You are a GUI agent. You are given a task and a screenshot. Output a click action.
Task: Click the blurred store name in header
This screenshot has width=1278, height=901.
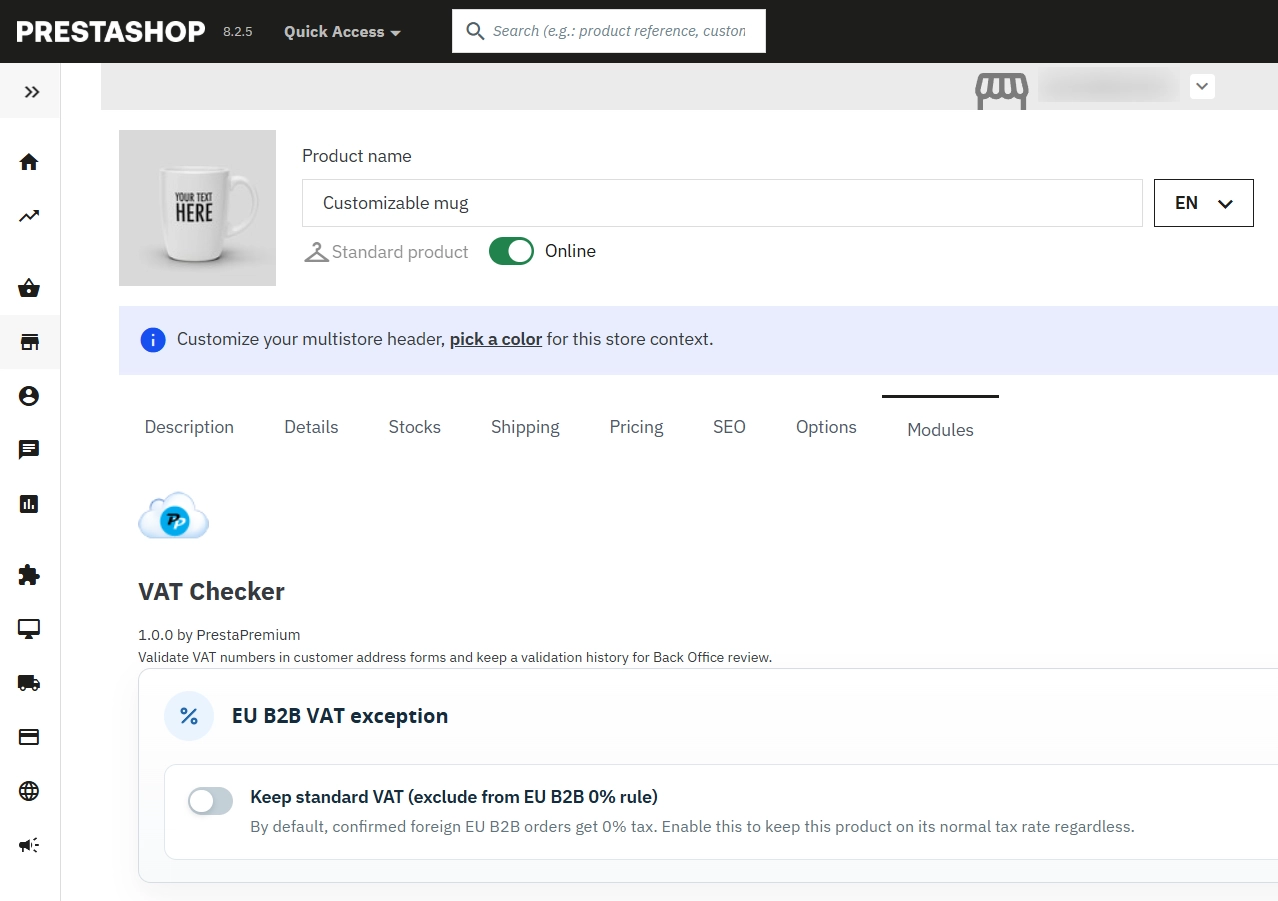point(1108,86)
